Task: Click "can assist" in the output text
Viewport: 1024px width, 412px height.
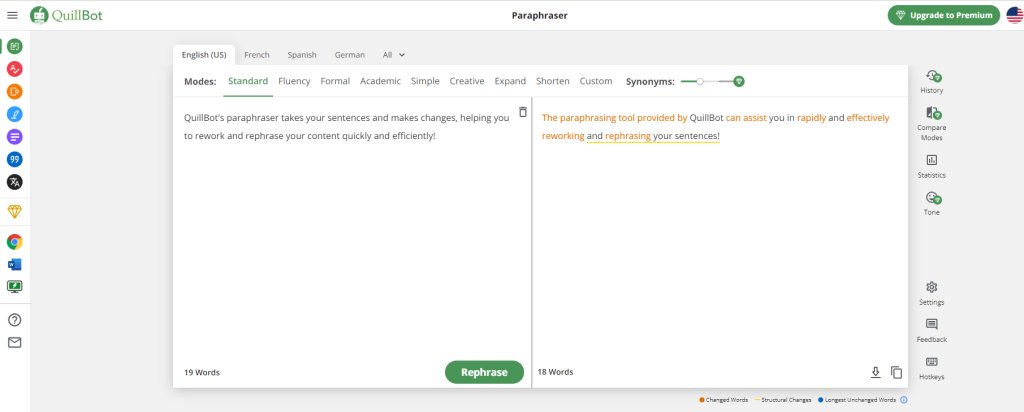Action: click(x=746, y=118)
